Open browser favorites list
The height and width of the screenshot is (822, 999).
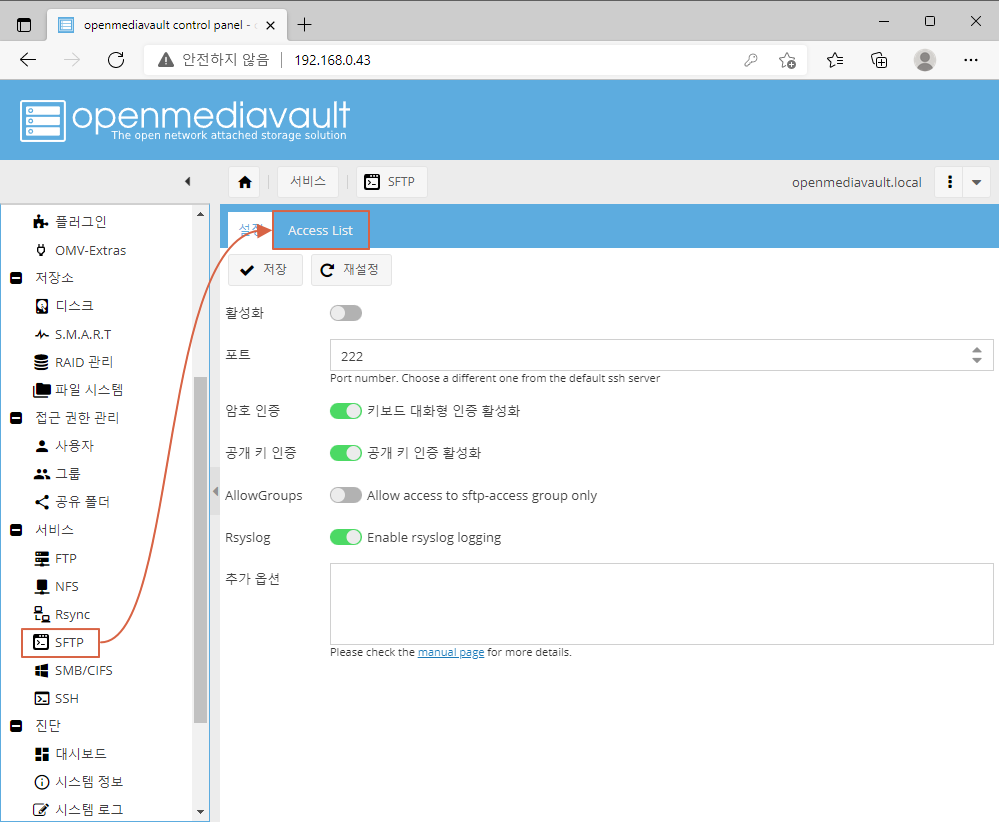[x=835, y=60]
